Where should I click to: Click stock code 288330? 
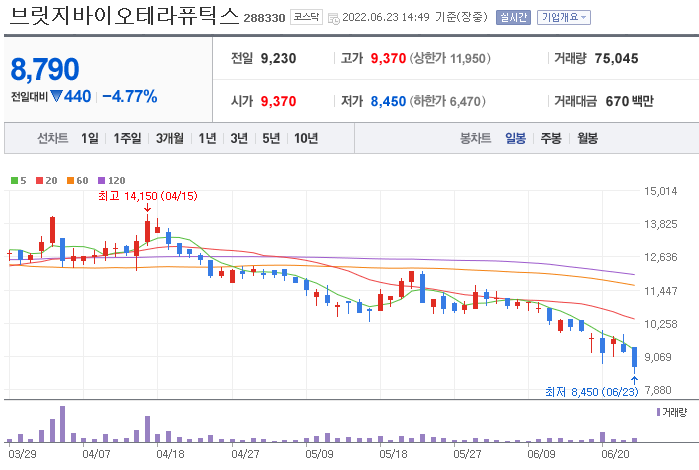264,18
